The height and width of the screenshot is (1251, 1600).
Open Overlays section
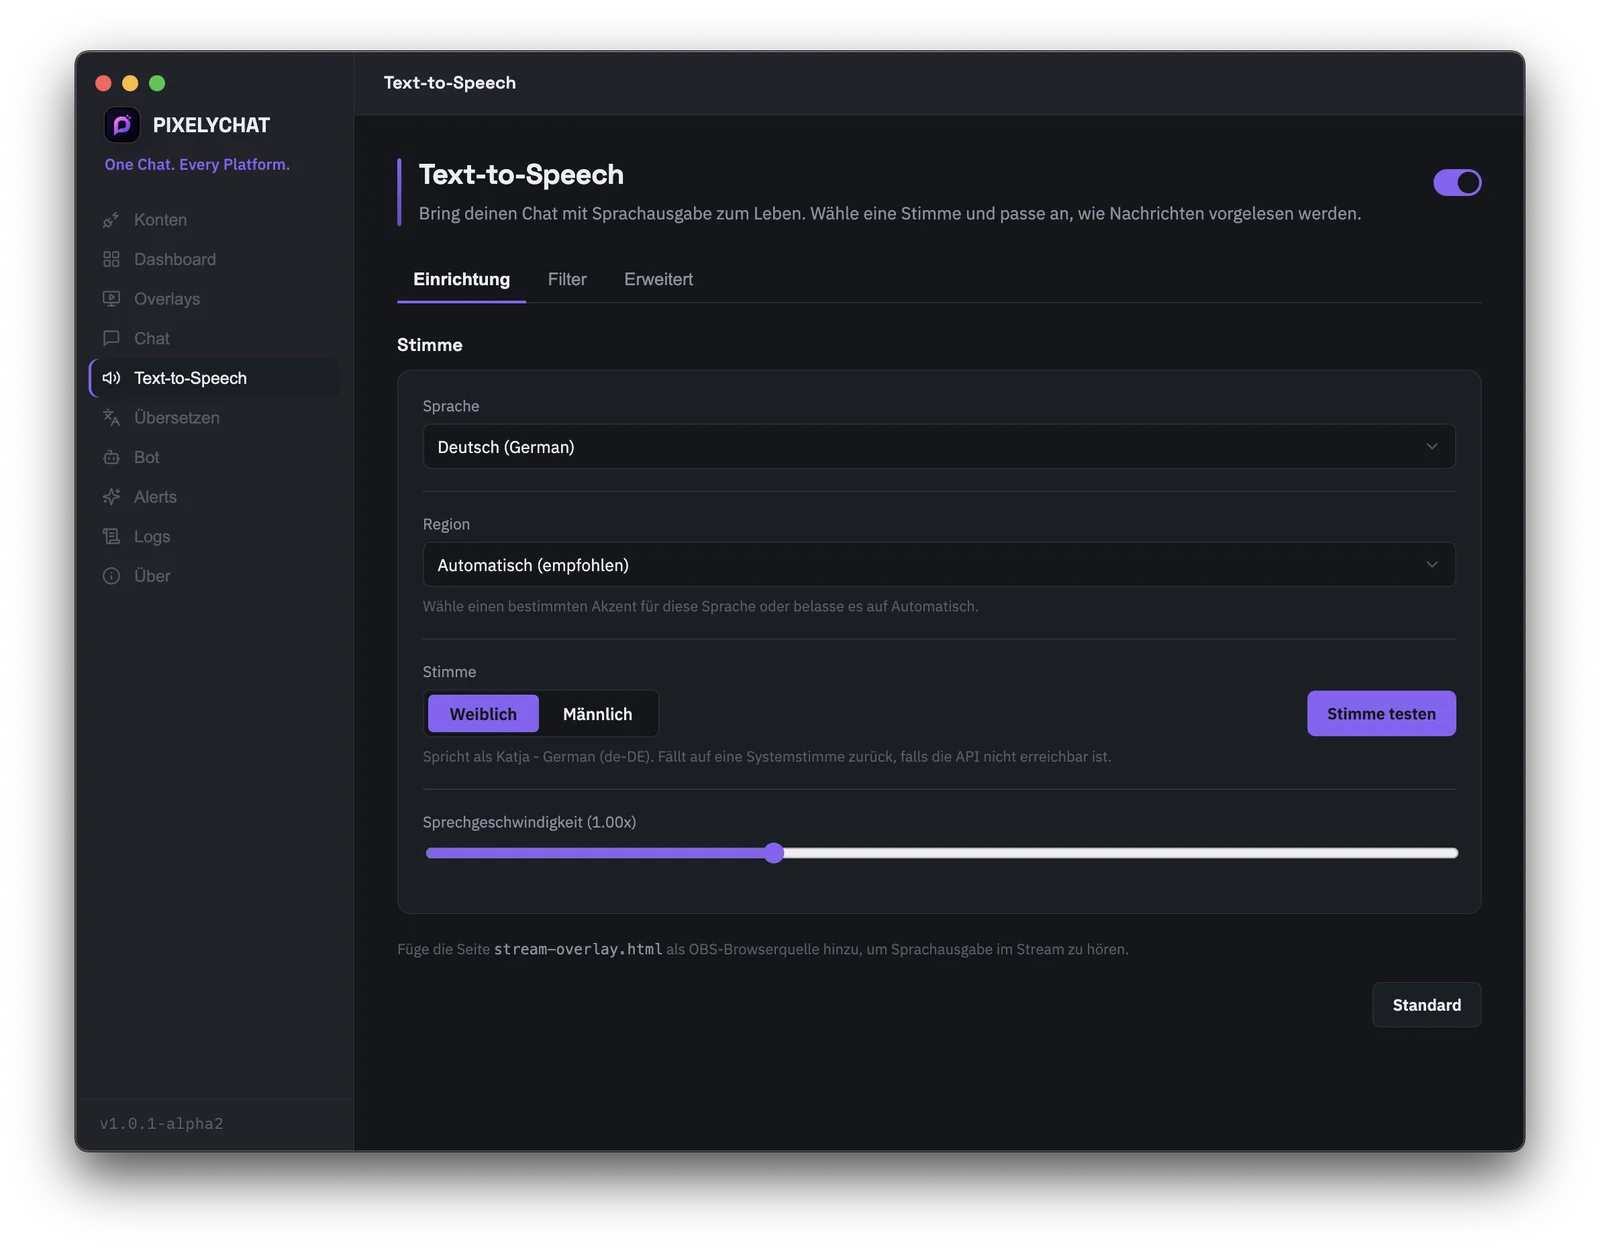[214, 299]
